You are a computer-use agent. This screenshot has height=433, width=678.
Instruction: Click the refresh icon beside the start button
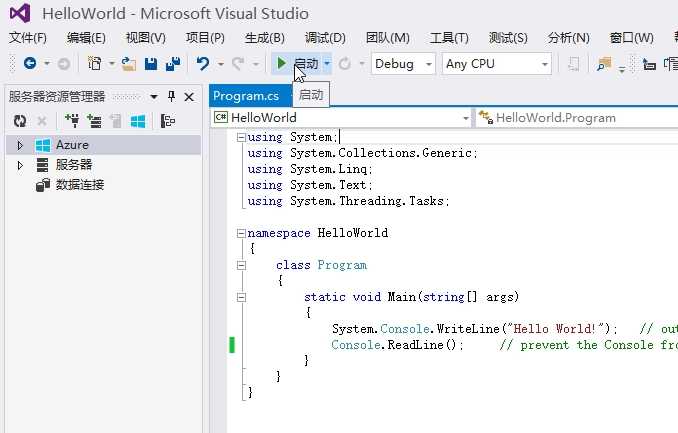click(x=345, y=64)
